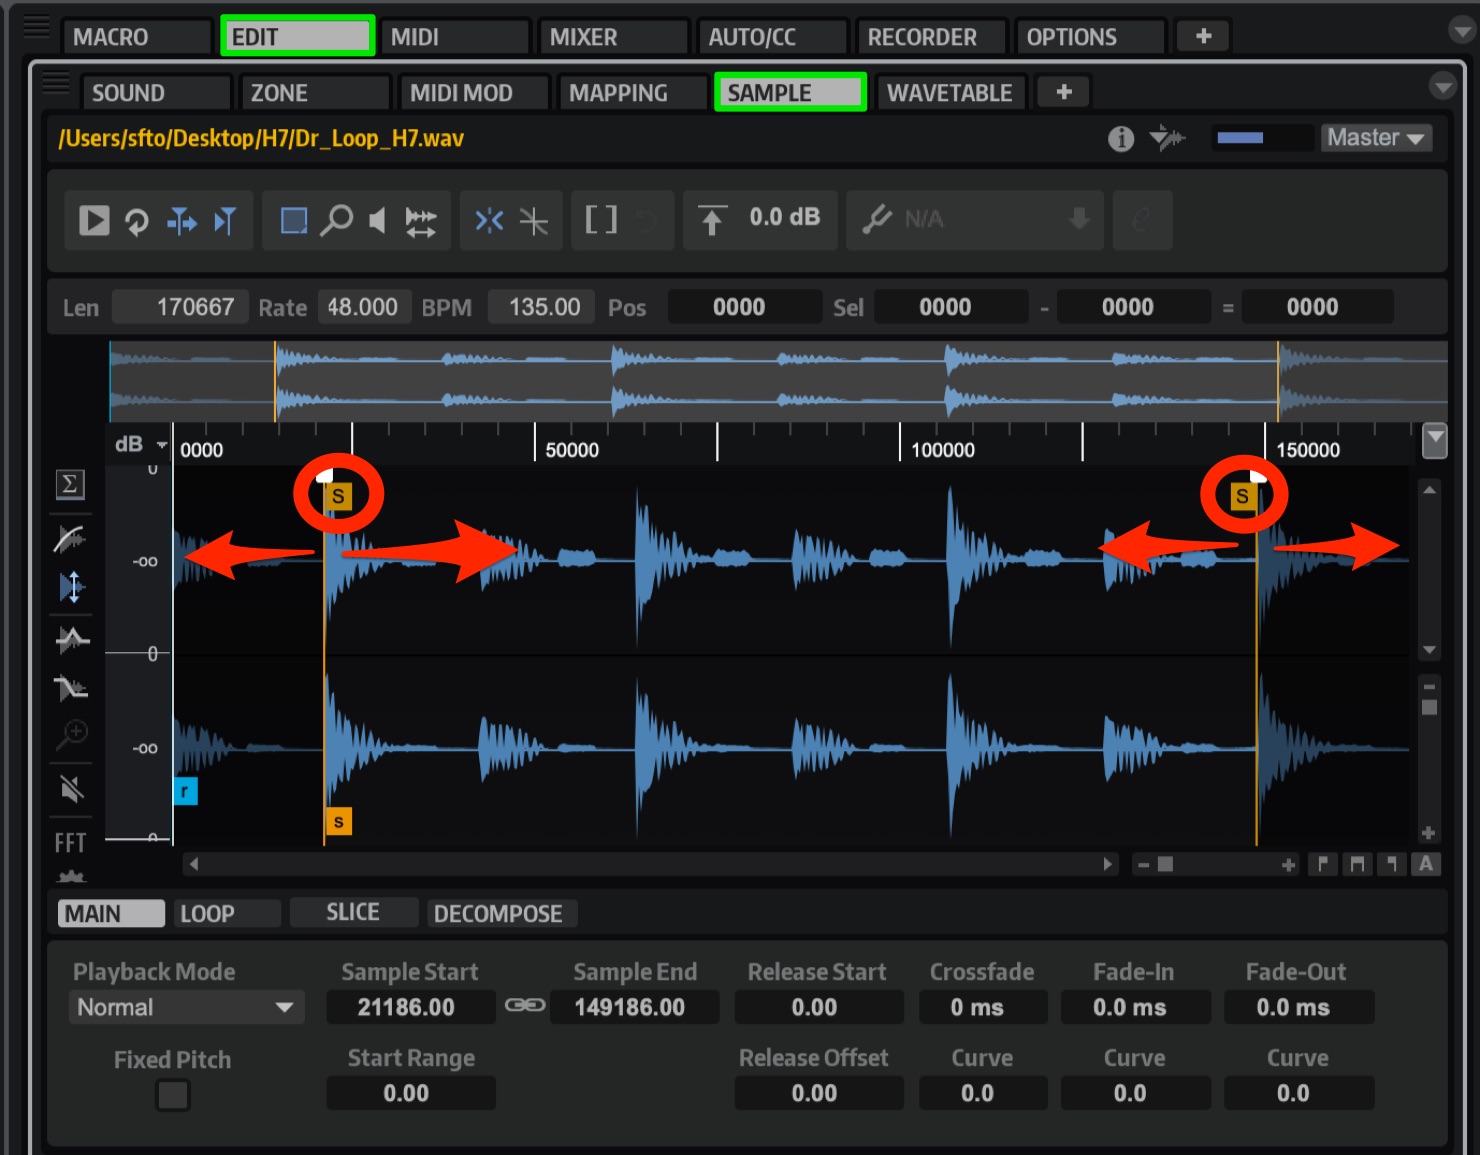Open the WAVETABLE sub-tab
Viewport: 1480px width, 1155px height.
tap(951, 93)
